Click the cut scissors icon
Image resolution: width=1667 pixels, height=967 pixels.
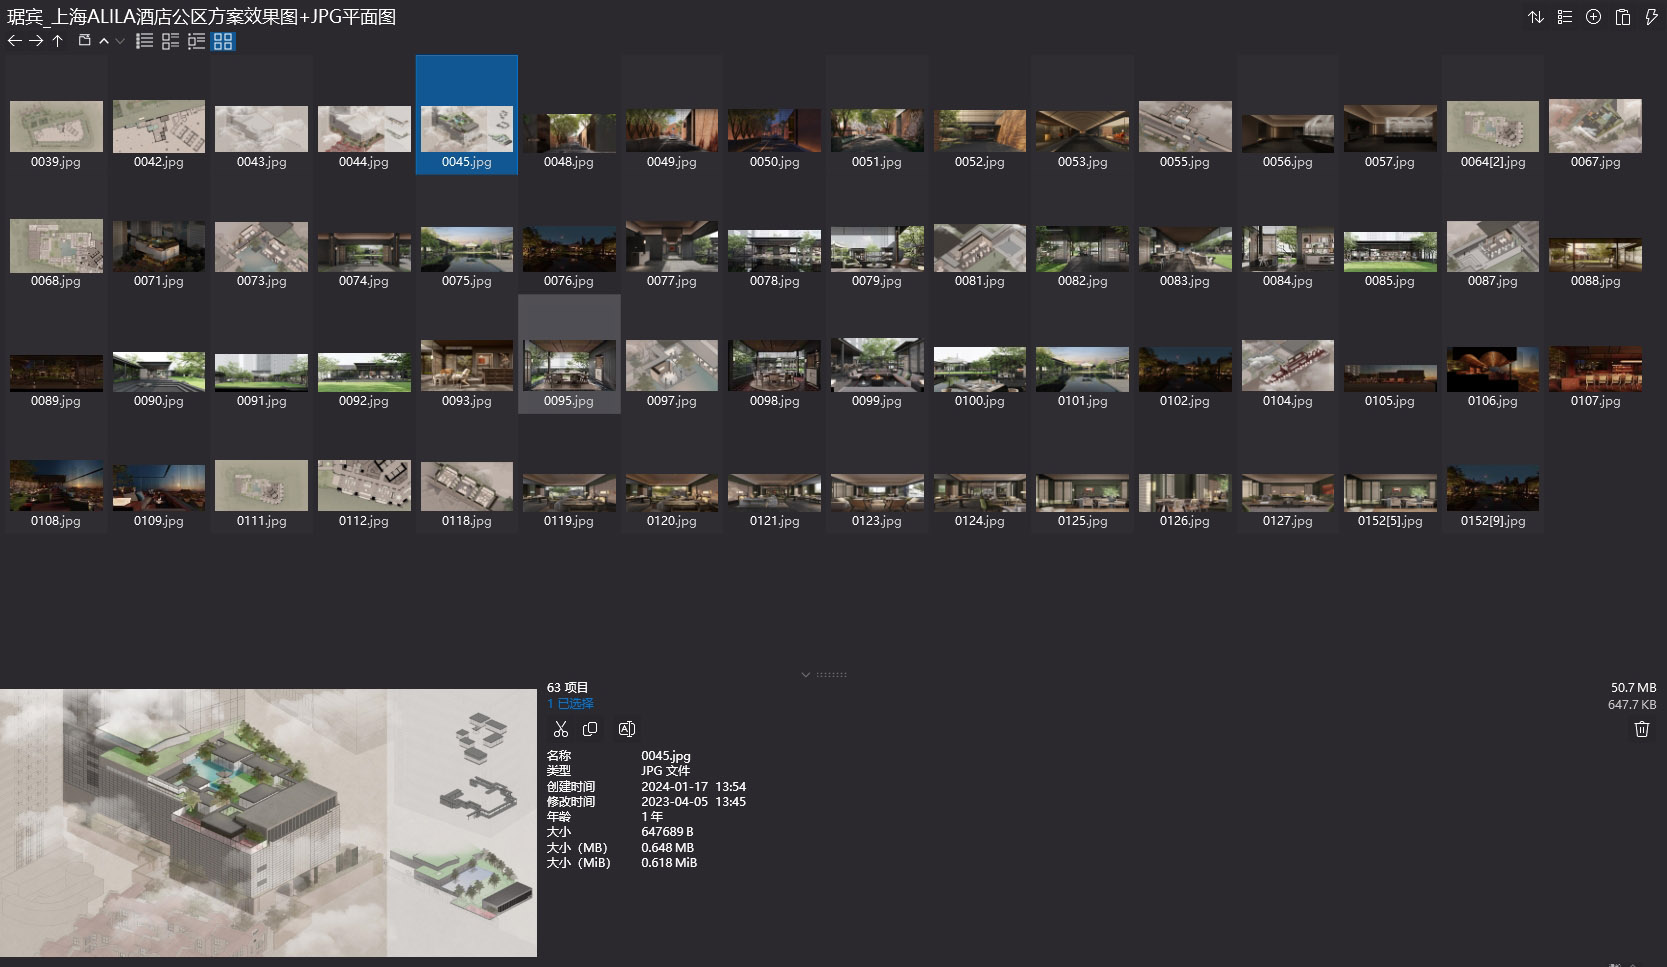(560, 729)
